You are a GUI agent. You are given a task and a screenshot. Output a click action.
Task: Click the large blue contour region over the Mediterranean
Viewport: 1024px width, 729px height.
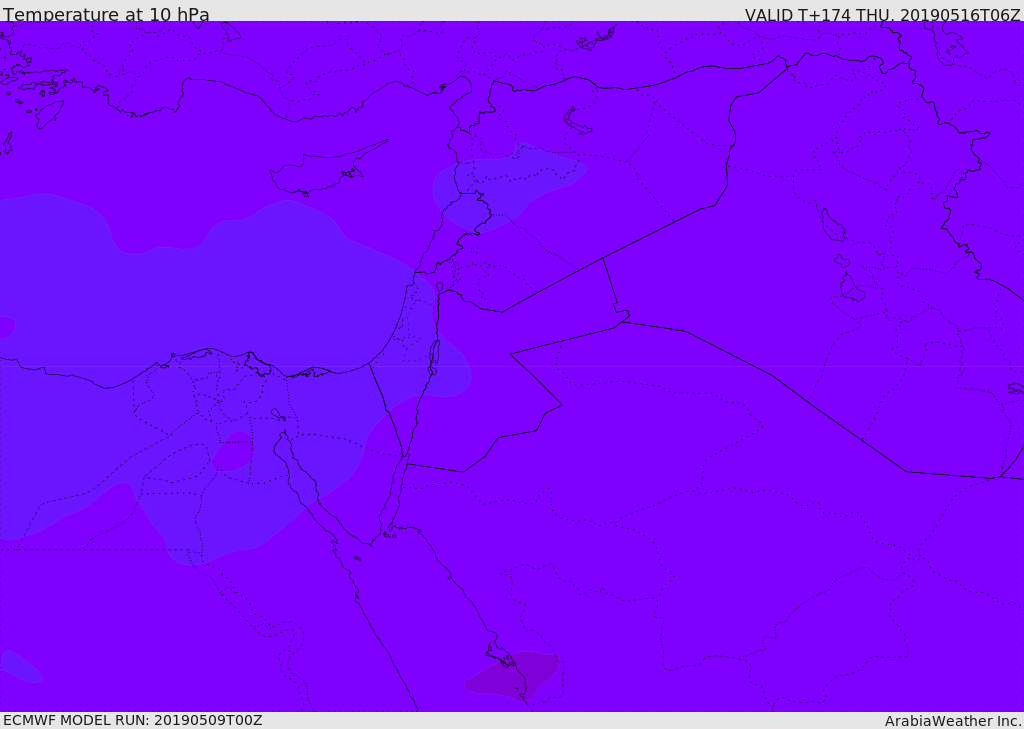pos(200,290)
